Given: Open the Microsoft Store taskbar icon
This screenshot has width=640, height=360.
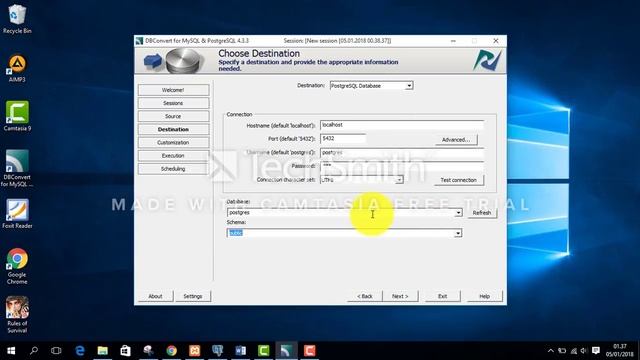Looking at the screenshot, I should pos(125,351).
